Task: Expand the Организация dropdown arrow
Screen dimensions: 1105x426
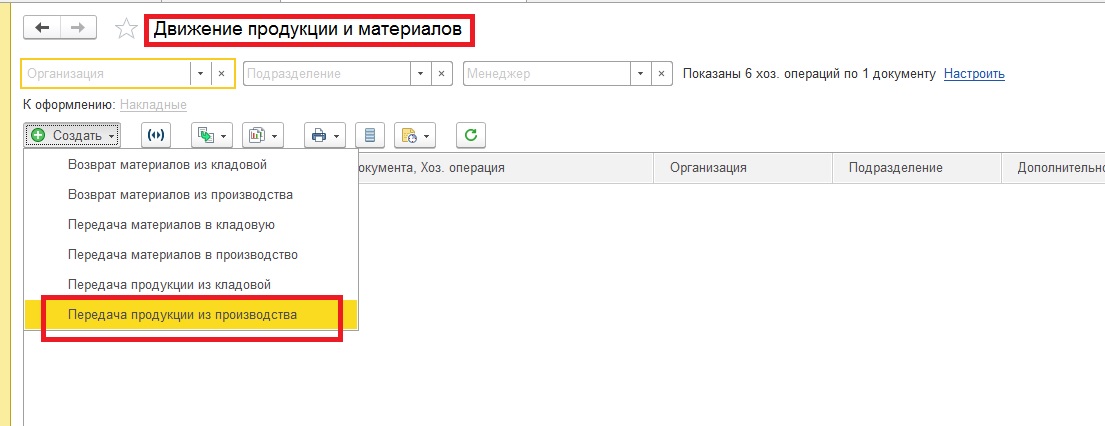Action: point(200,74)
